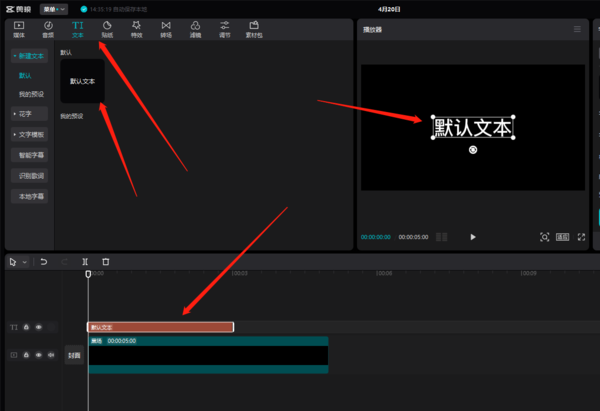
Task: Click the split clip icon in timeline toolbar
Action: [x=85, y=262]
